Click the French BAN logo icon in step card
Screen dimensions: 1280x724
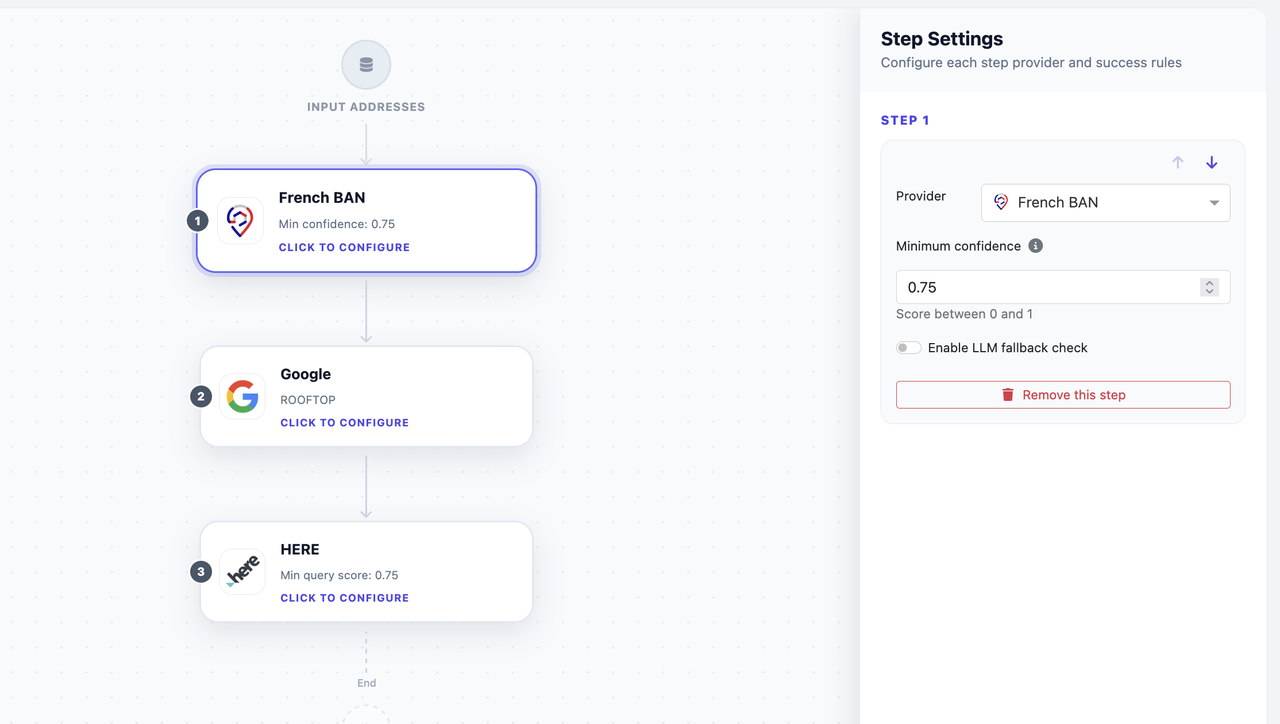click(x=240, y=221)
